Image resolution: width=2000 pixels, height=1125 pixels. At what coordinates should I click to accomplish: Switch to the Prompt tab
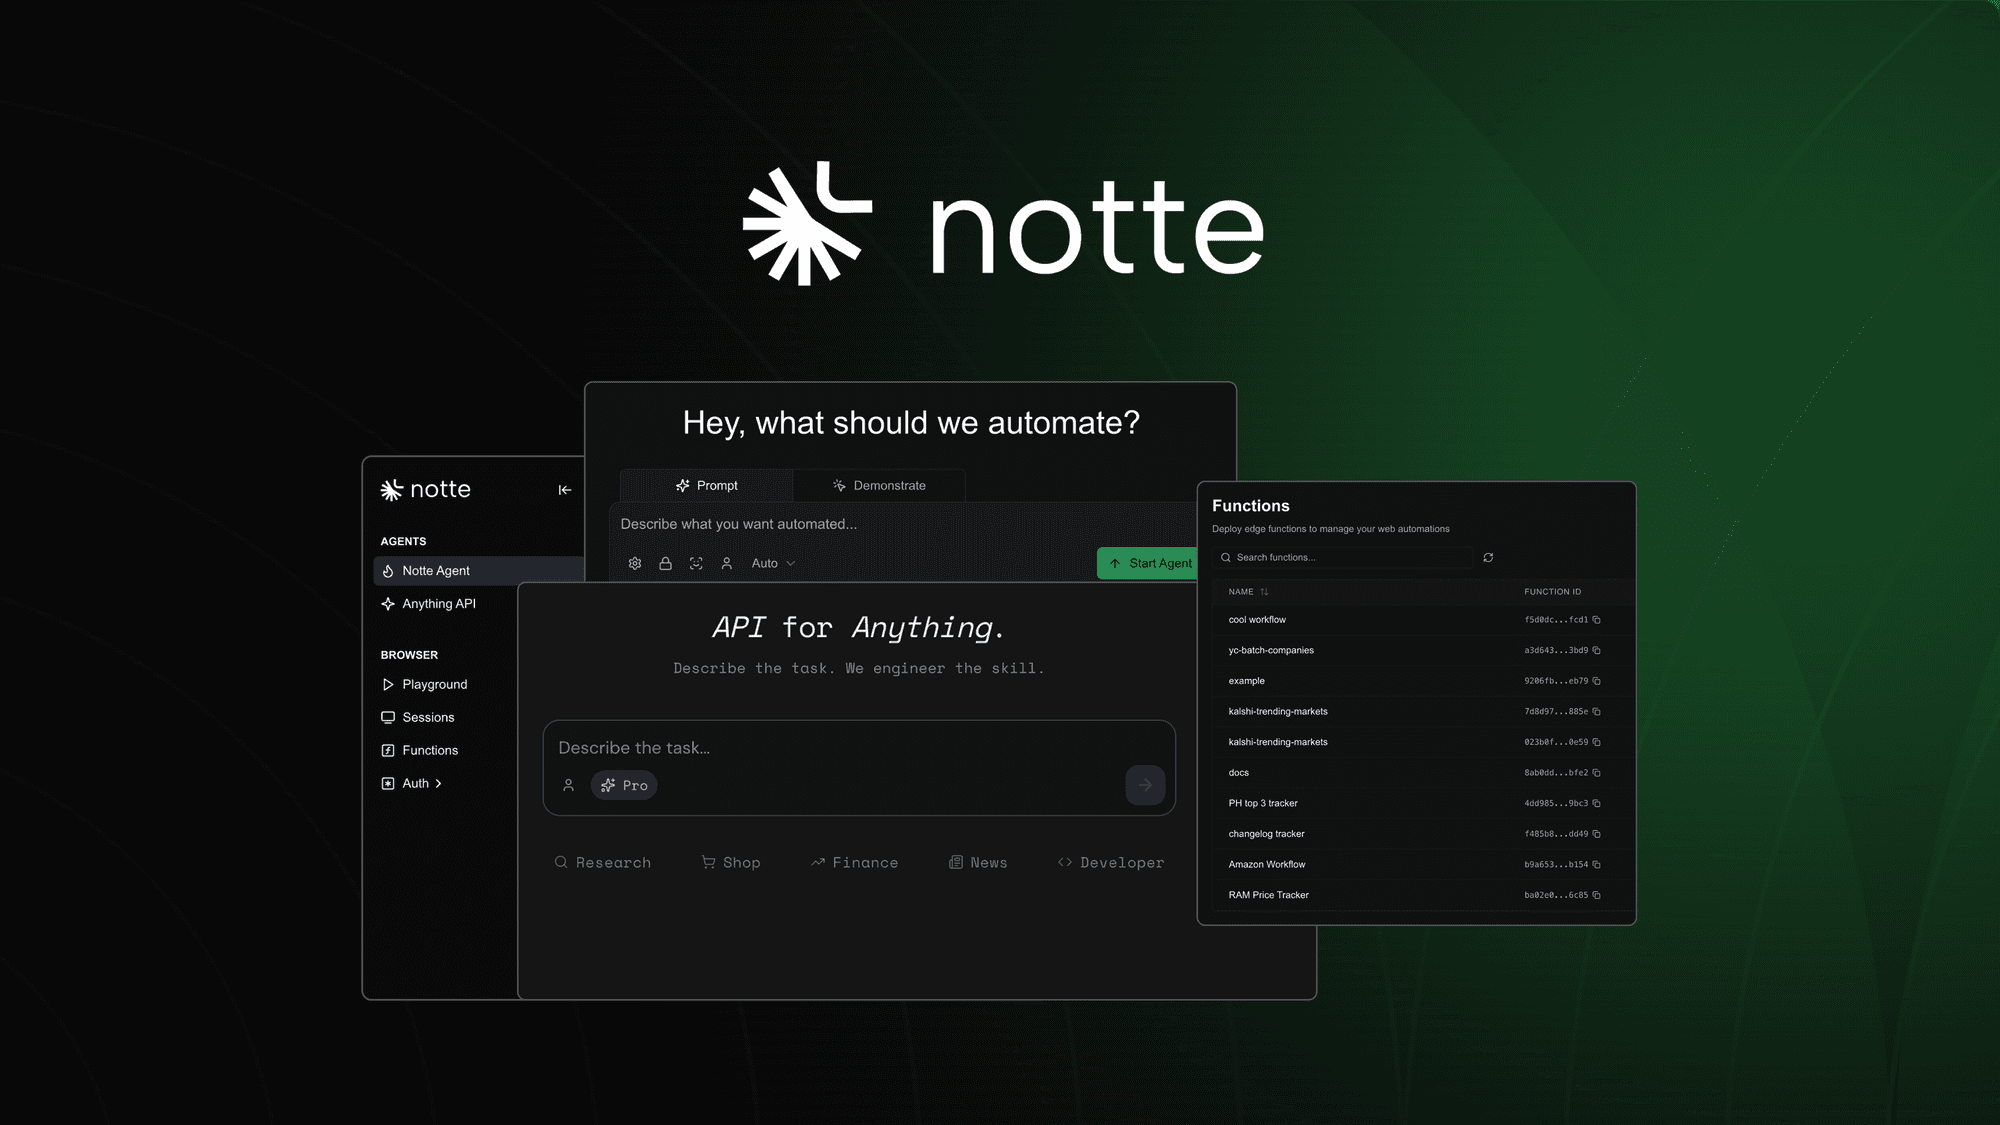tap(707, 485)
